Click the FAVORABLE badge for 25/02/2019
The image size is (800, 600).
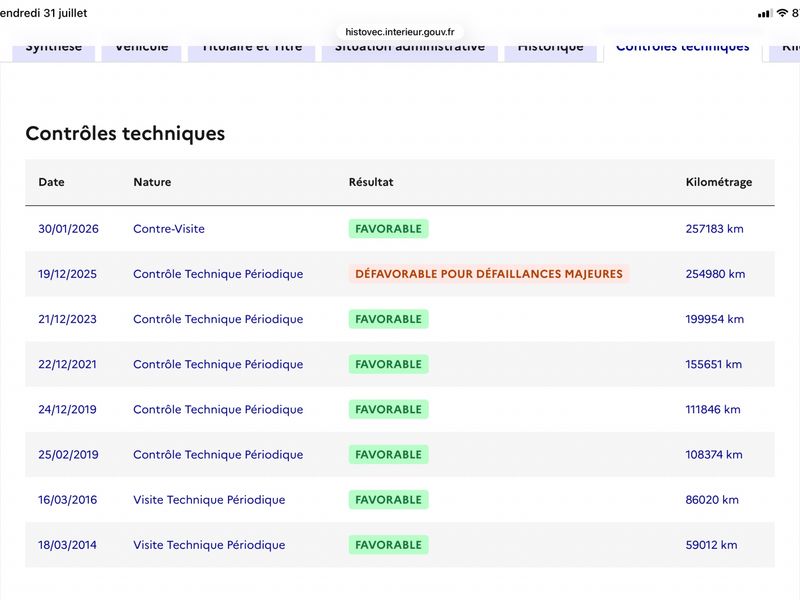[x=388, y=455]
